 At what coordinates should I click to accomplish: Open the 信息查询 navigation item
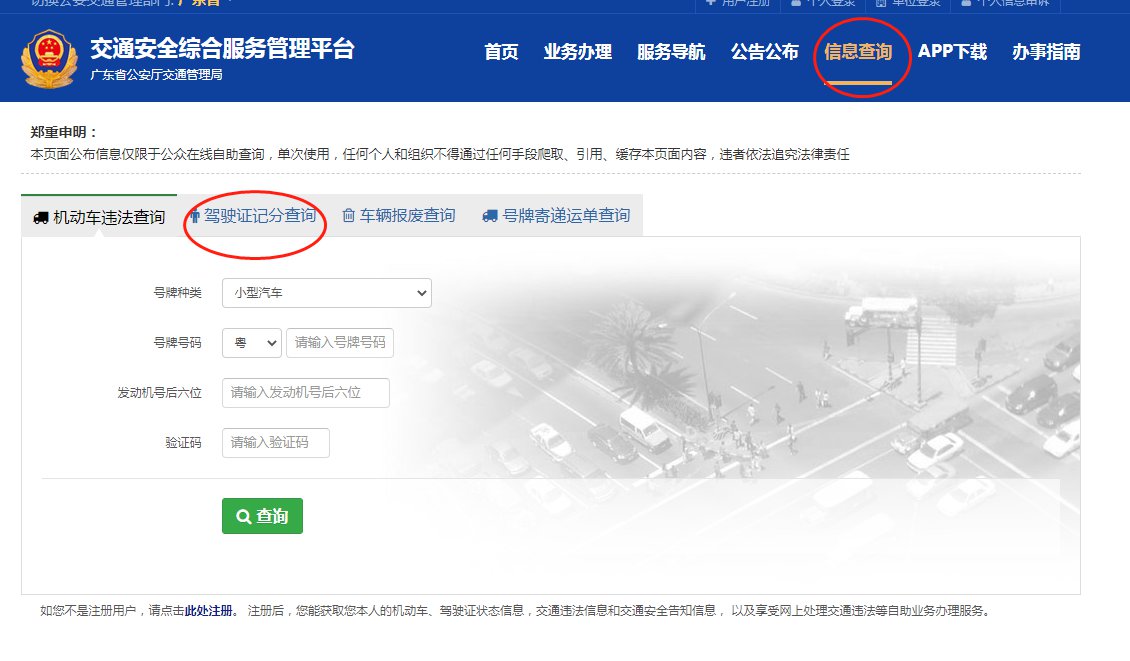point(857,52)
